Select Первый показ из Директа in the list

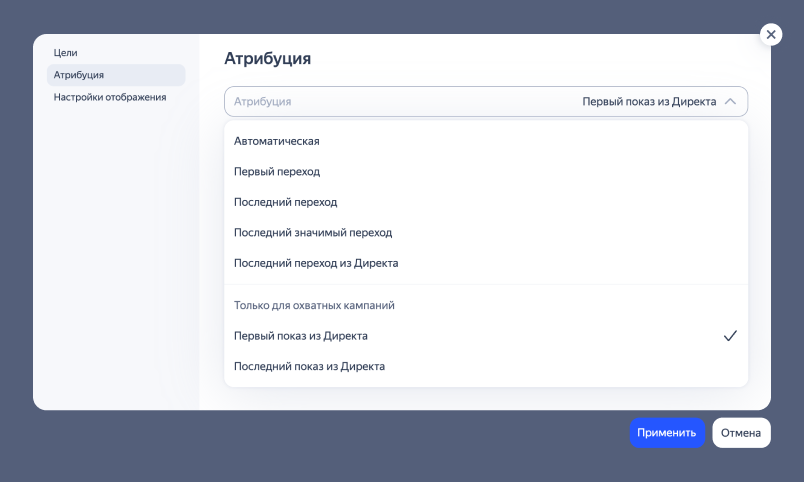pyautogui.click(x=301, y=336)
